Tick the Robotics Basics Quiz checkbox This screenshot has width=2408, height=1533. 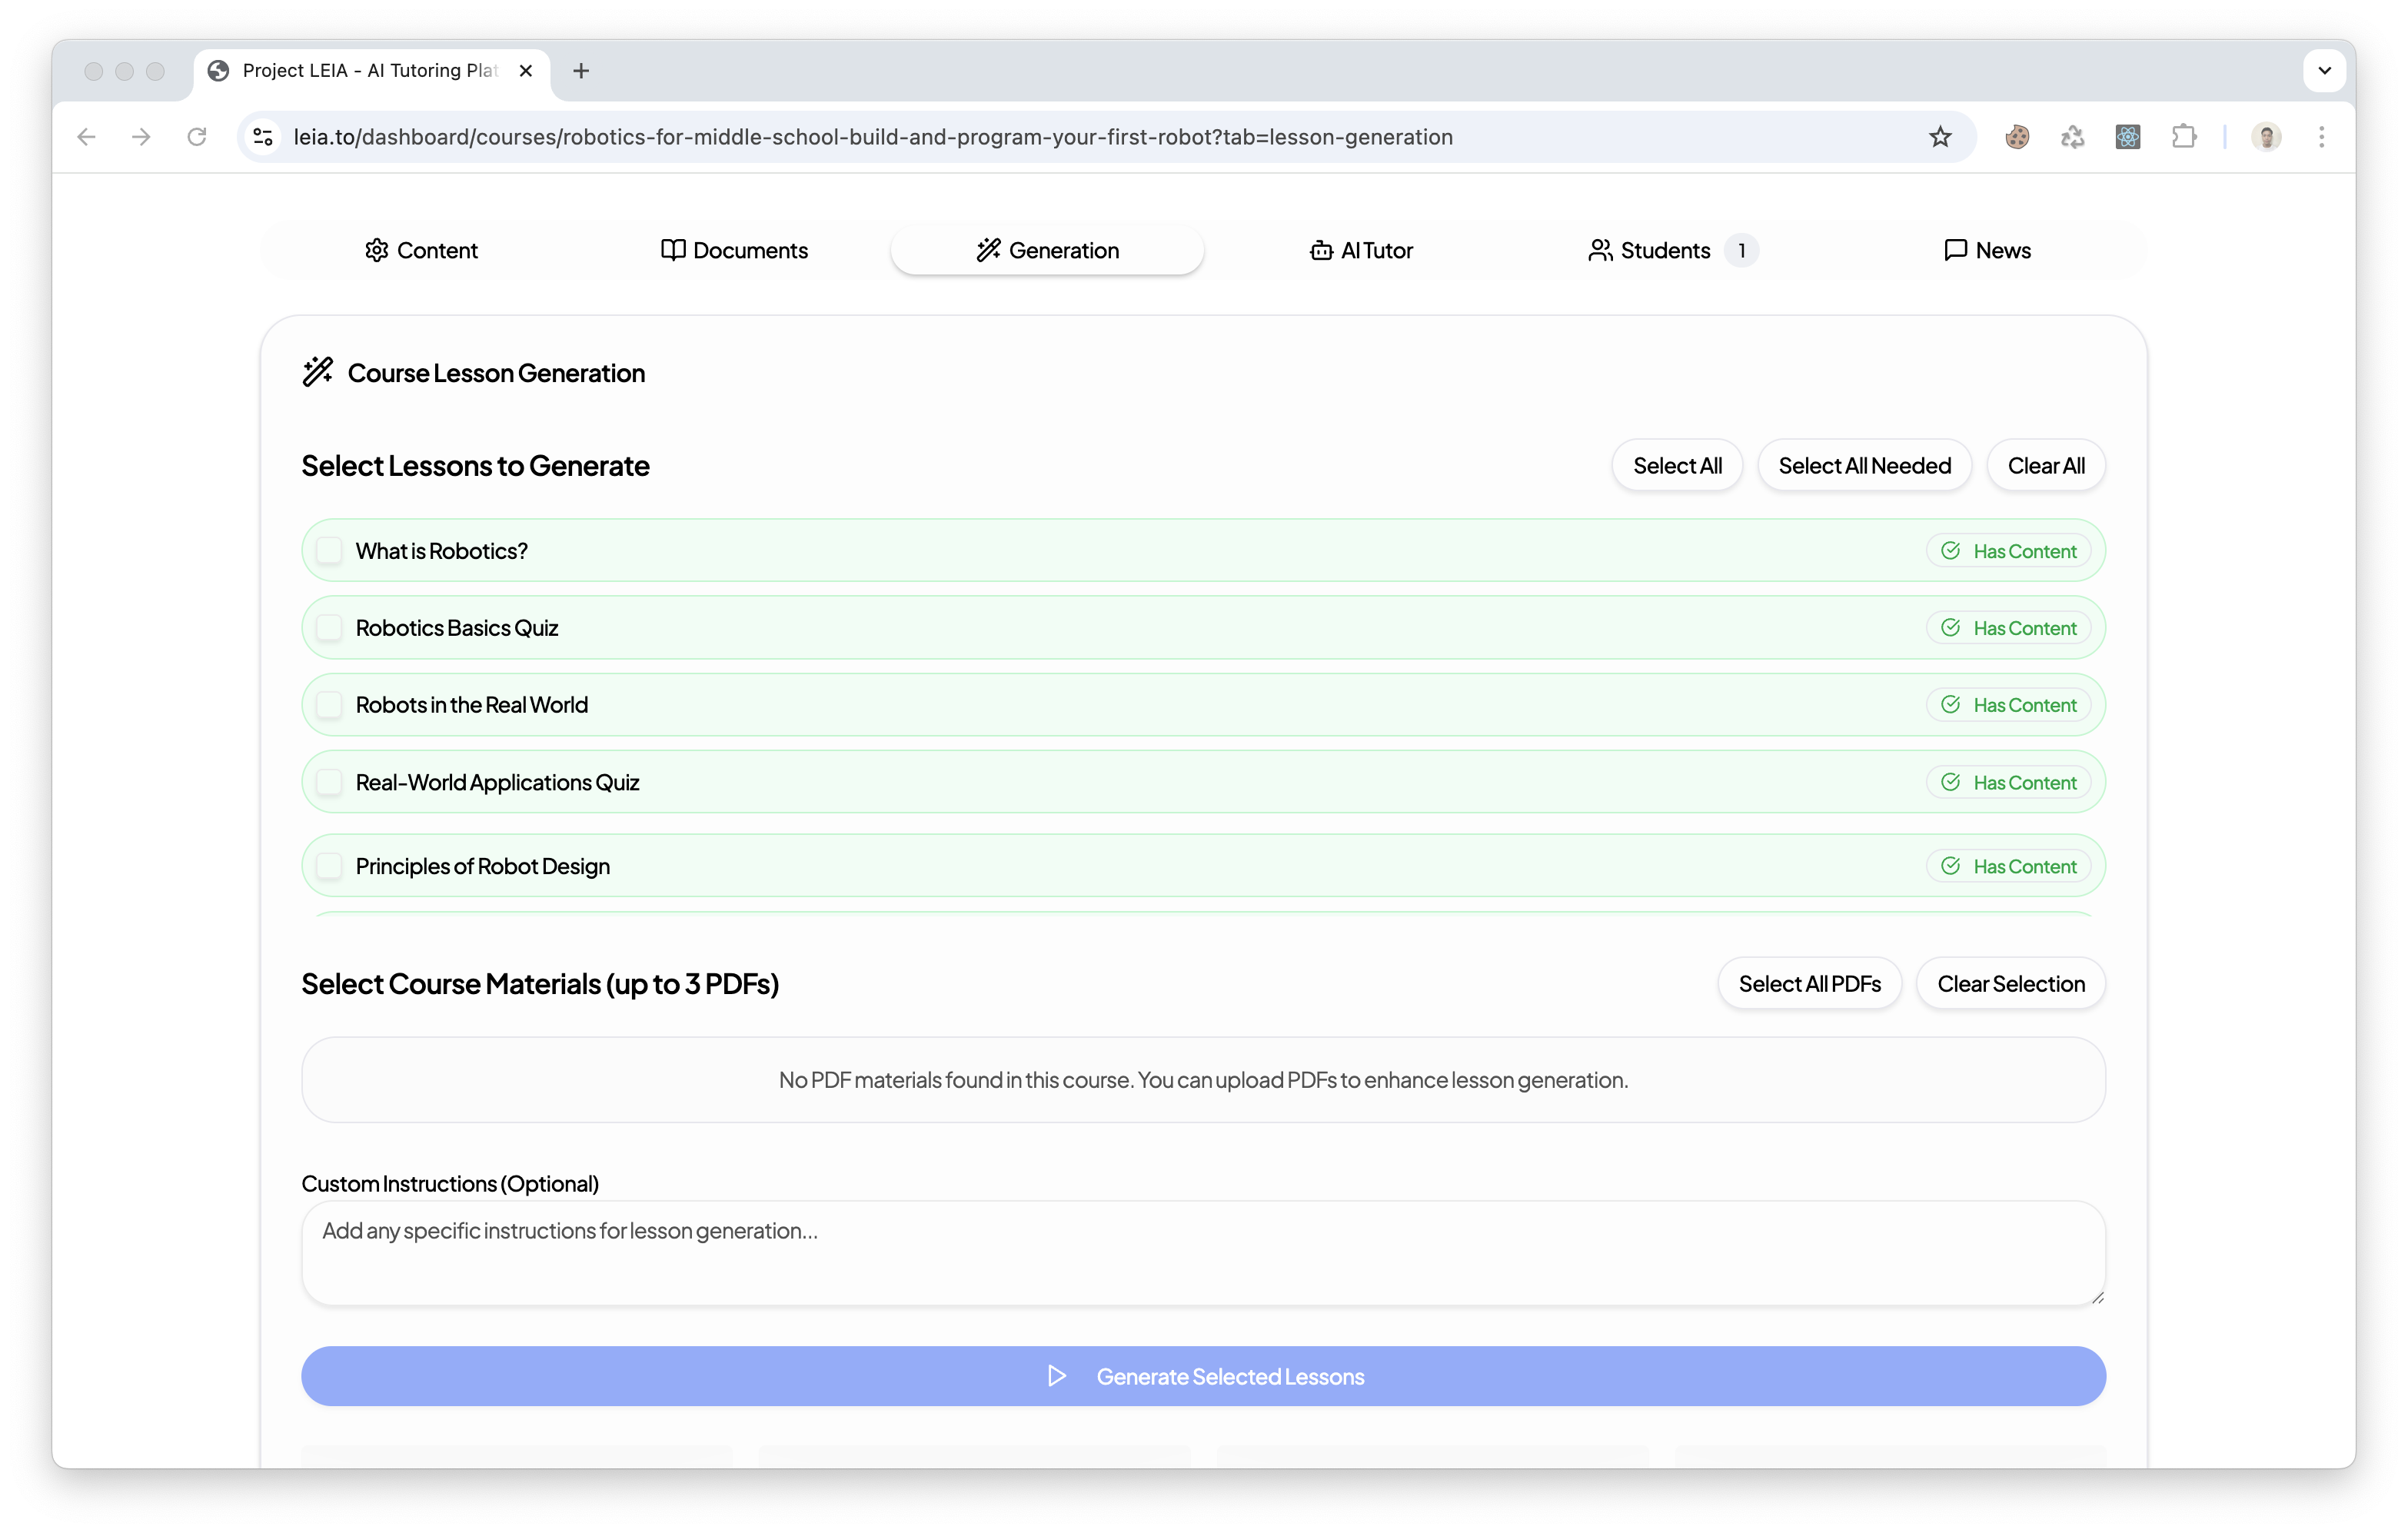click(329, 628)
